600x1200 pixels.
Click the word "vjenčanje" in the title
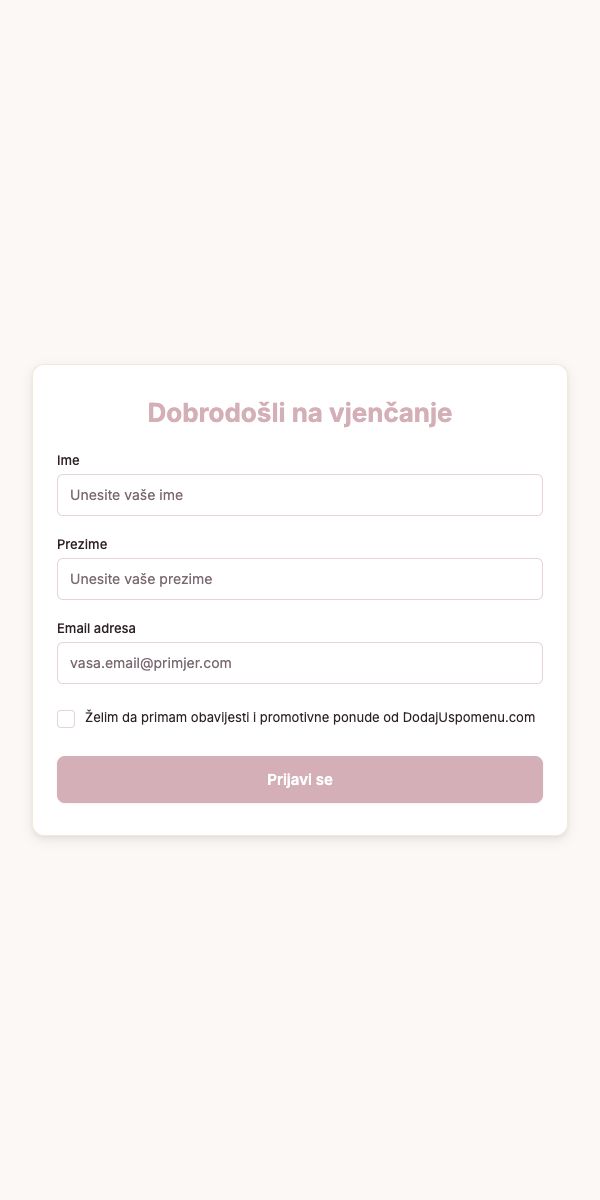pyautogui.click(x=390, y=412)
